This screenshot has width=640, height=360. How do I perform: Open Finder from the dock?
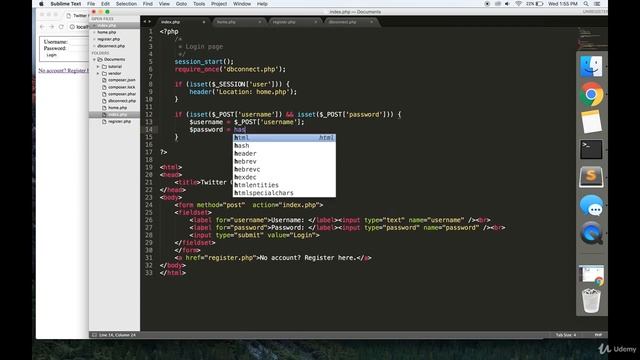click(x=591, y=67)
